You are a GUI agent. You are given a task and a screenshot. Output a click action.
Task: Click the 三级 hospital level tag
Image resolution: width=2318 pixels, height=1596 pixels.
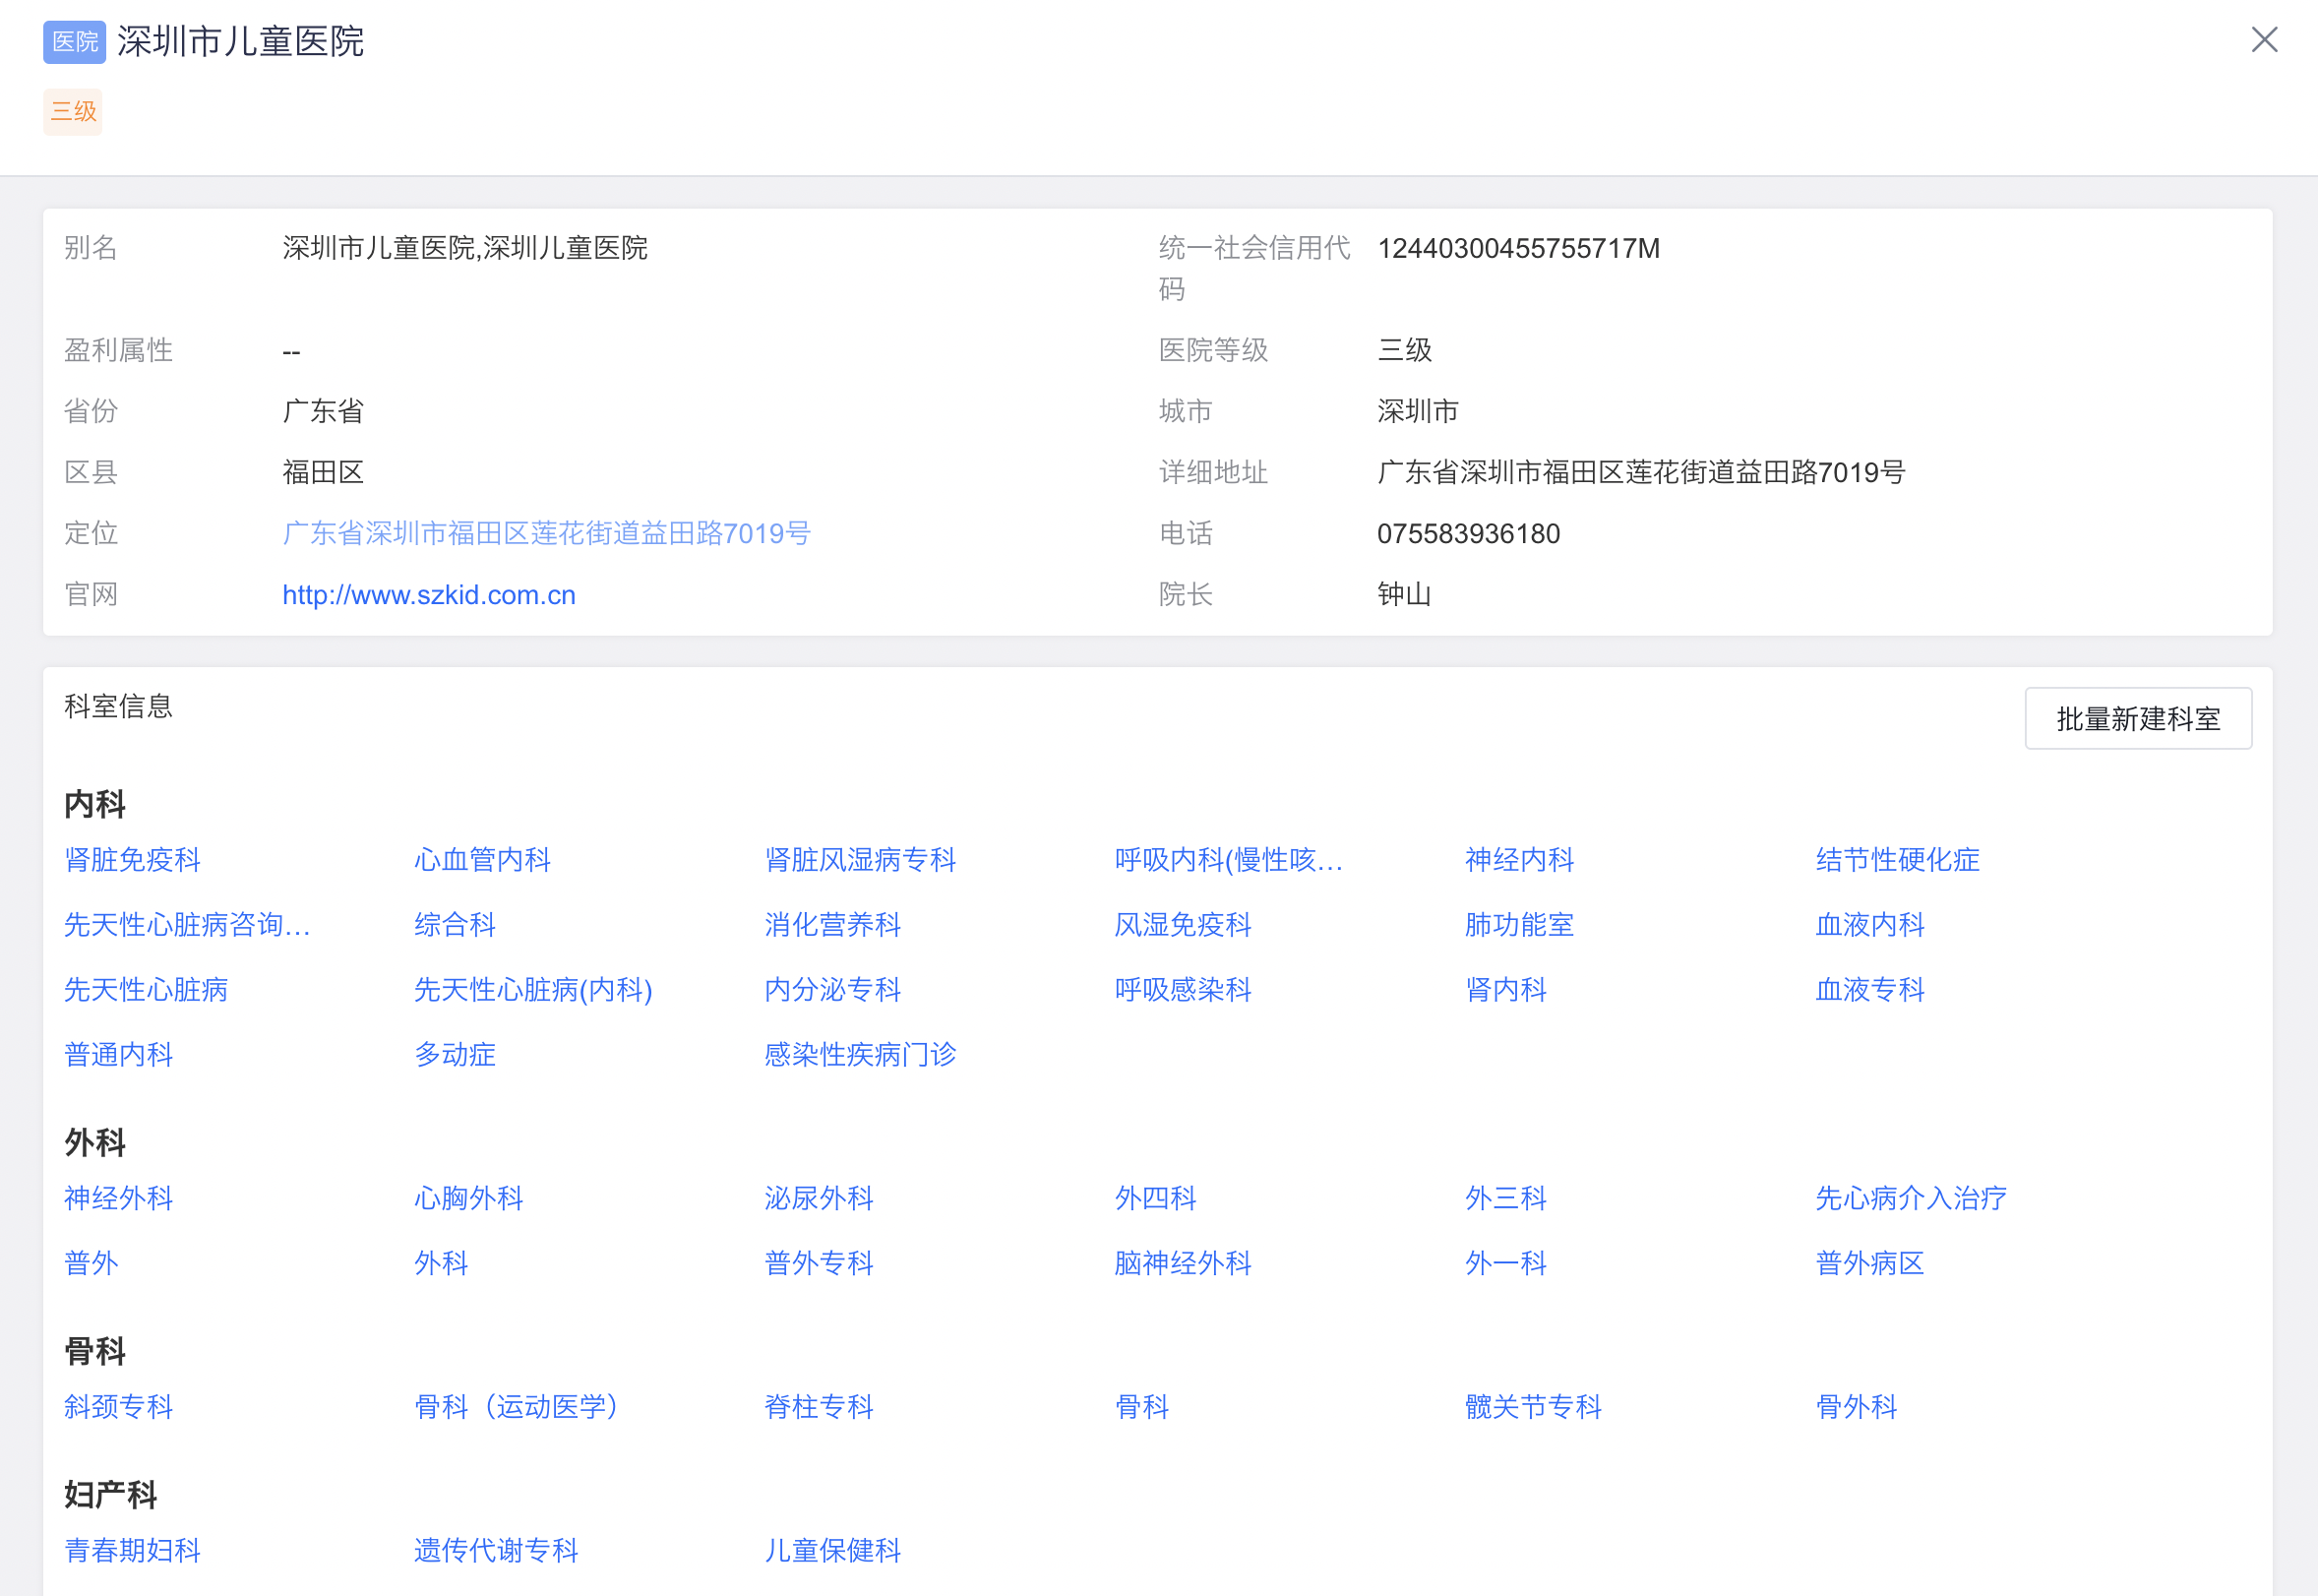[73, 111]
